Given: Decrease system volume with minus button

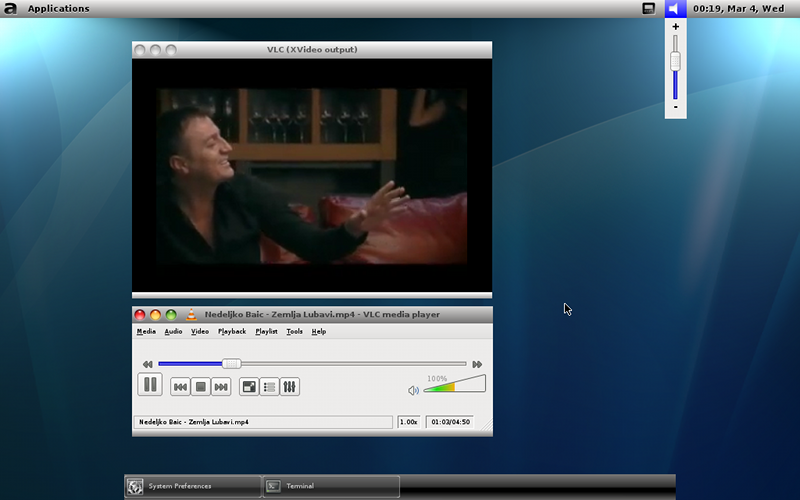Looking at the screenshot, I should click(676, 107).
